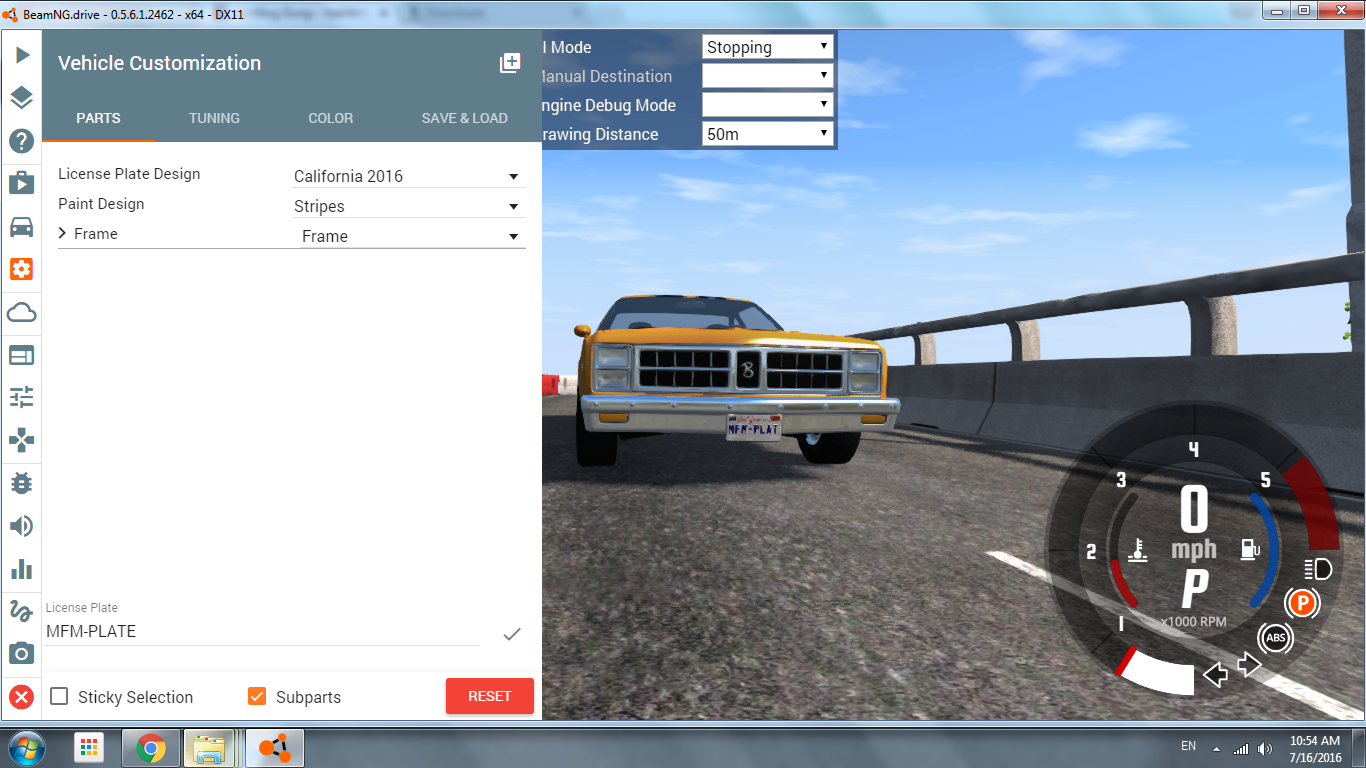Confirm license plate with the checkmark icon
The width and height of the screenshot is (1366, 768).
point(512,633)
